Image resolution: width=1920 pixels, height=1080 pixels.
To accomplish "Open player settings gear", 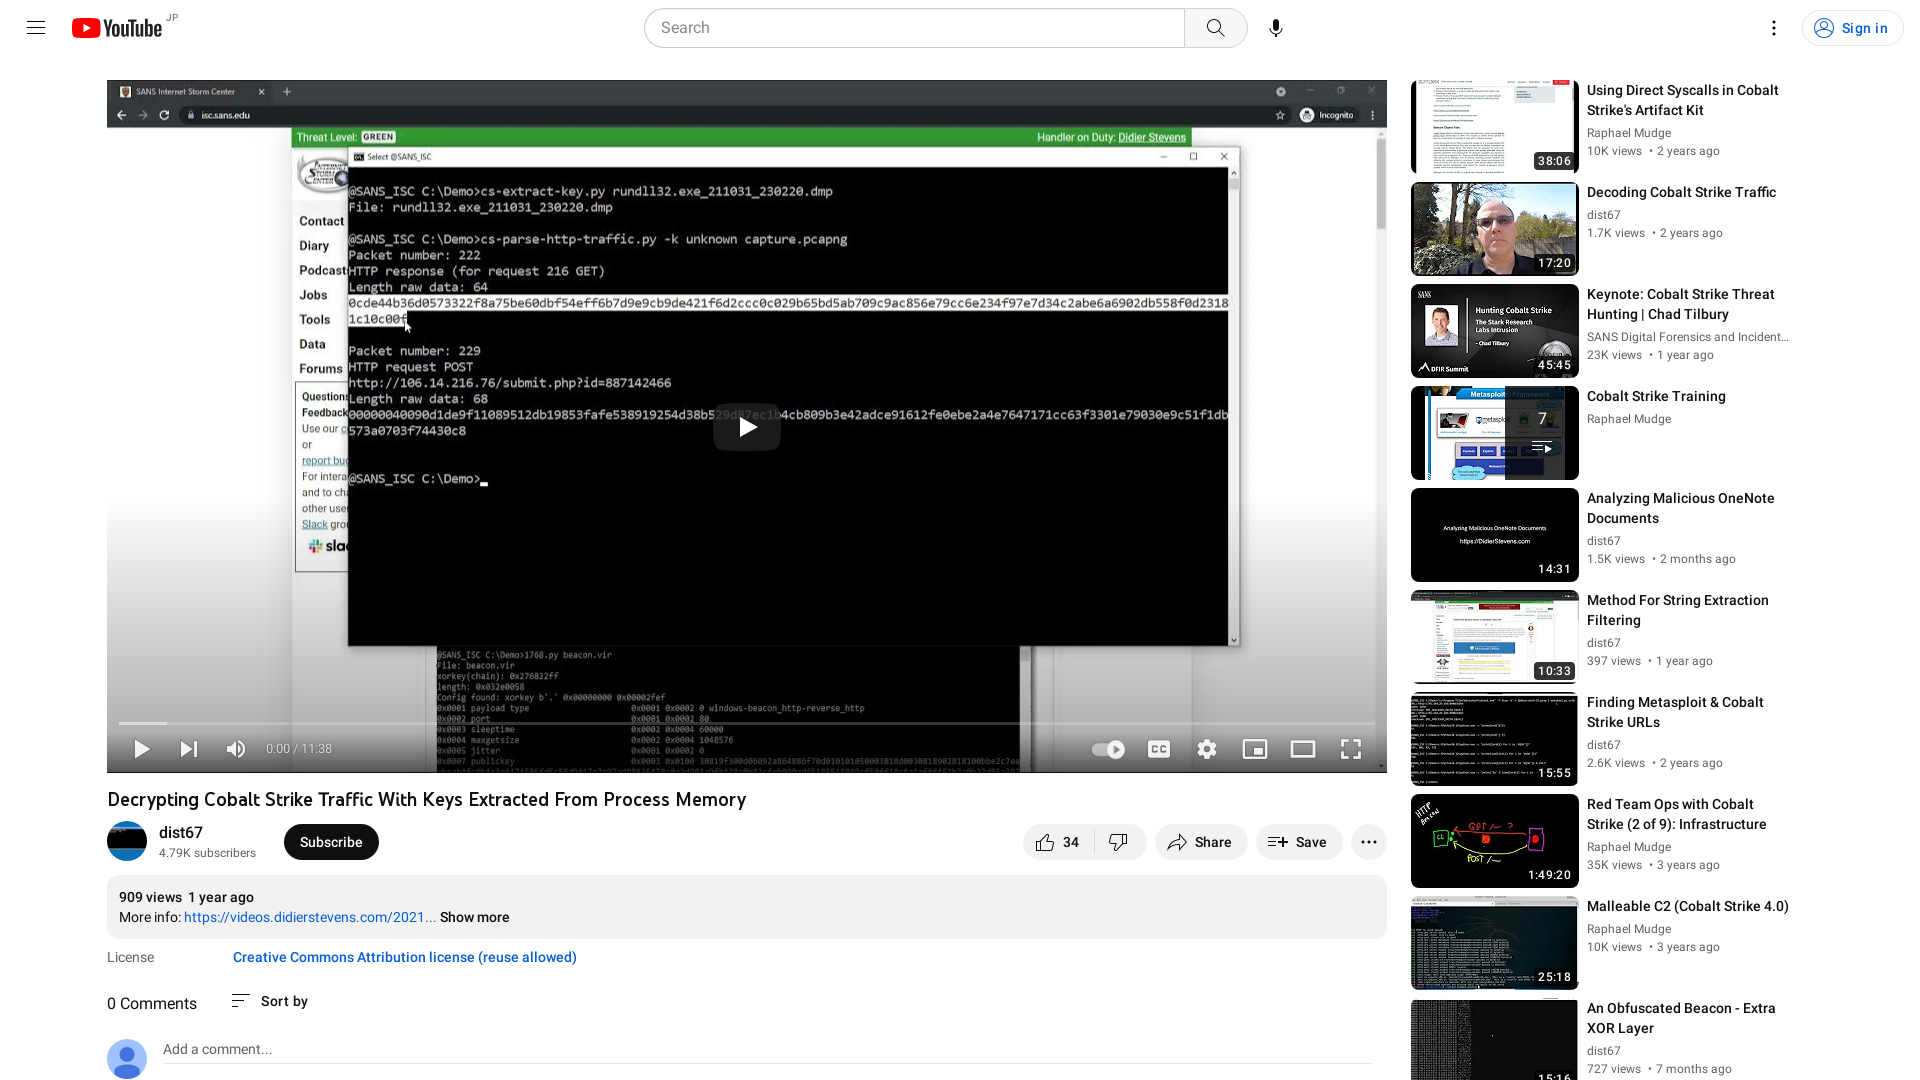I will point(1207,749).
